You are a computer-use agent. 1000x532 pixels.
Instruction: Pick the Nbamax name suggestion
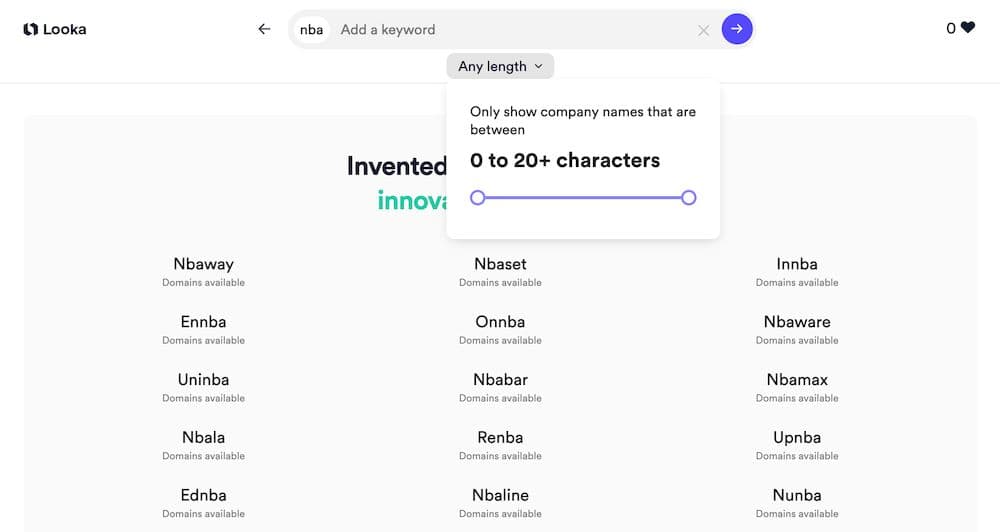(x=797, y=380)
